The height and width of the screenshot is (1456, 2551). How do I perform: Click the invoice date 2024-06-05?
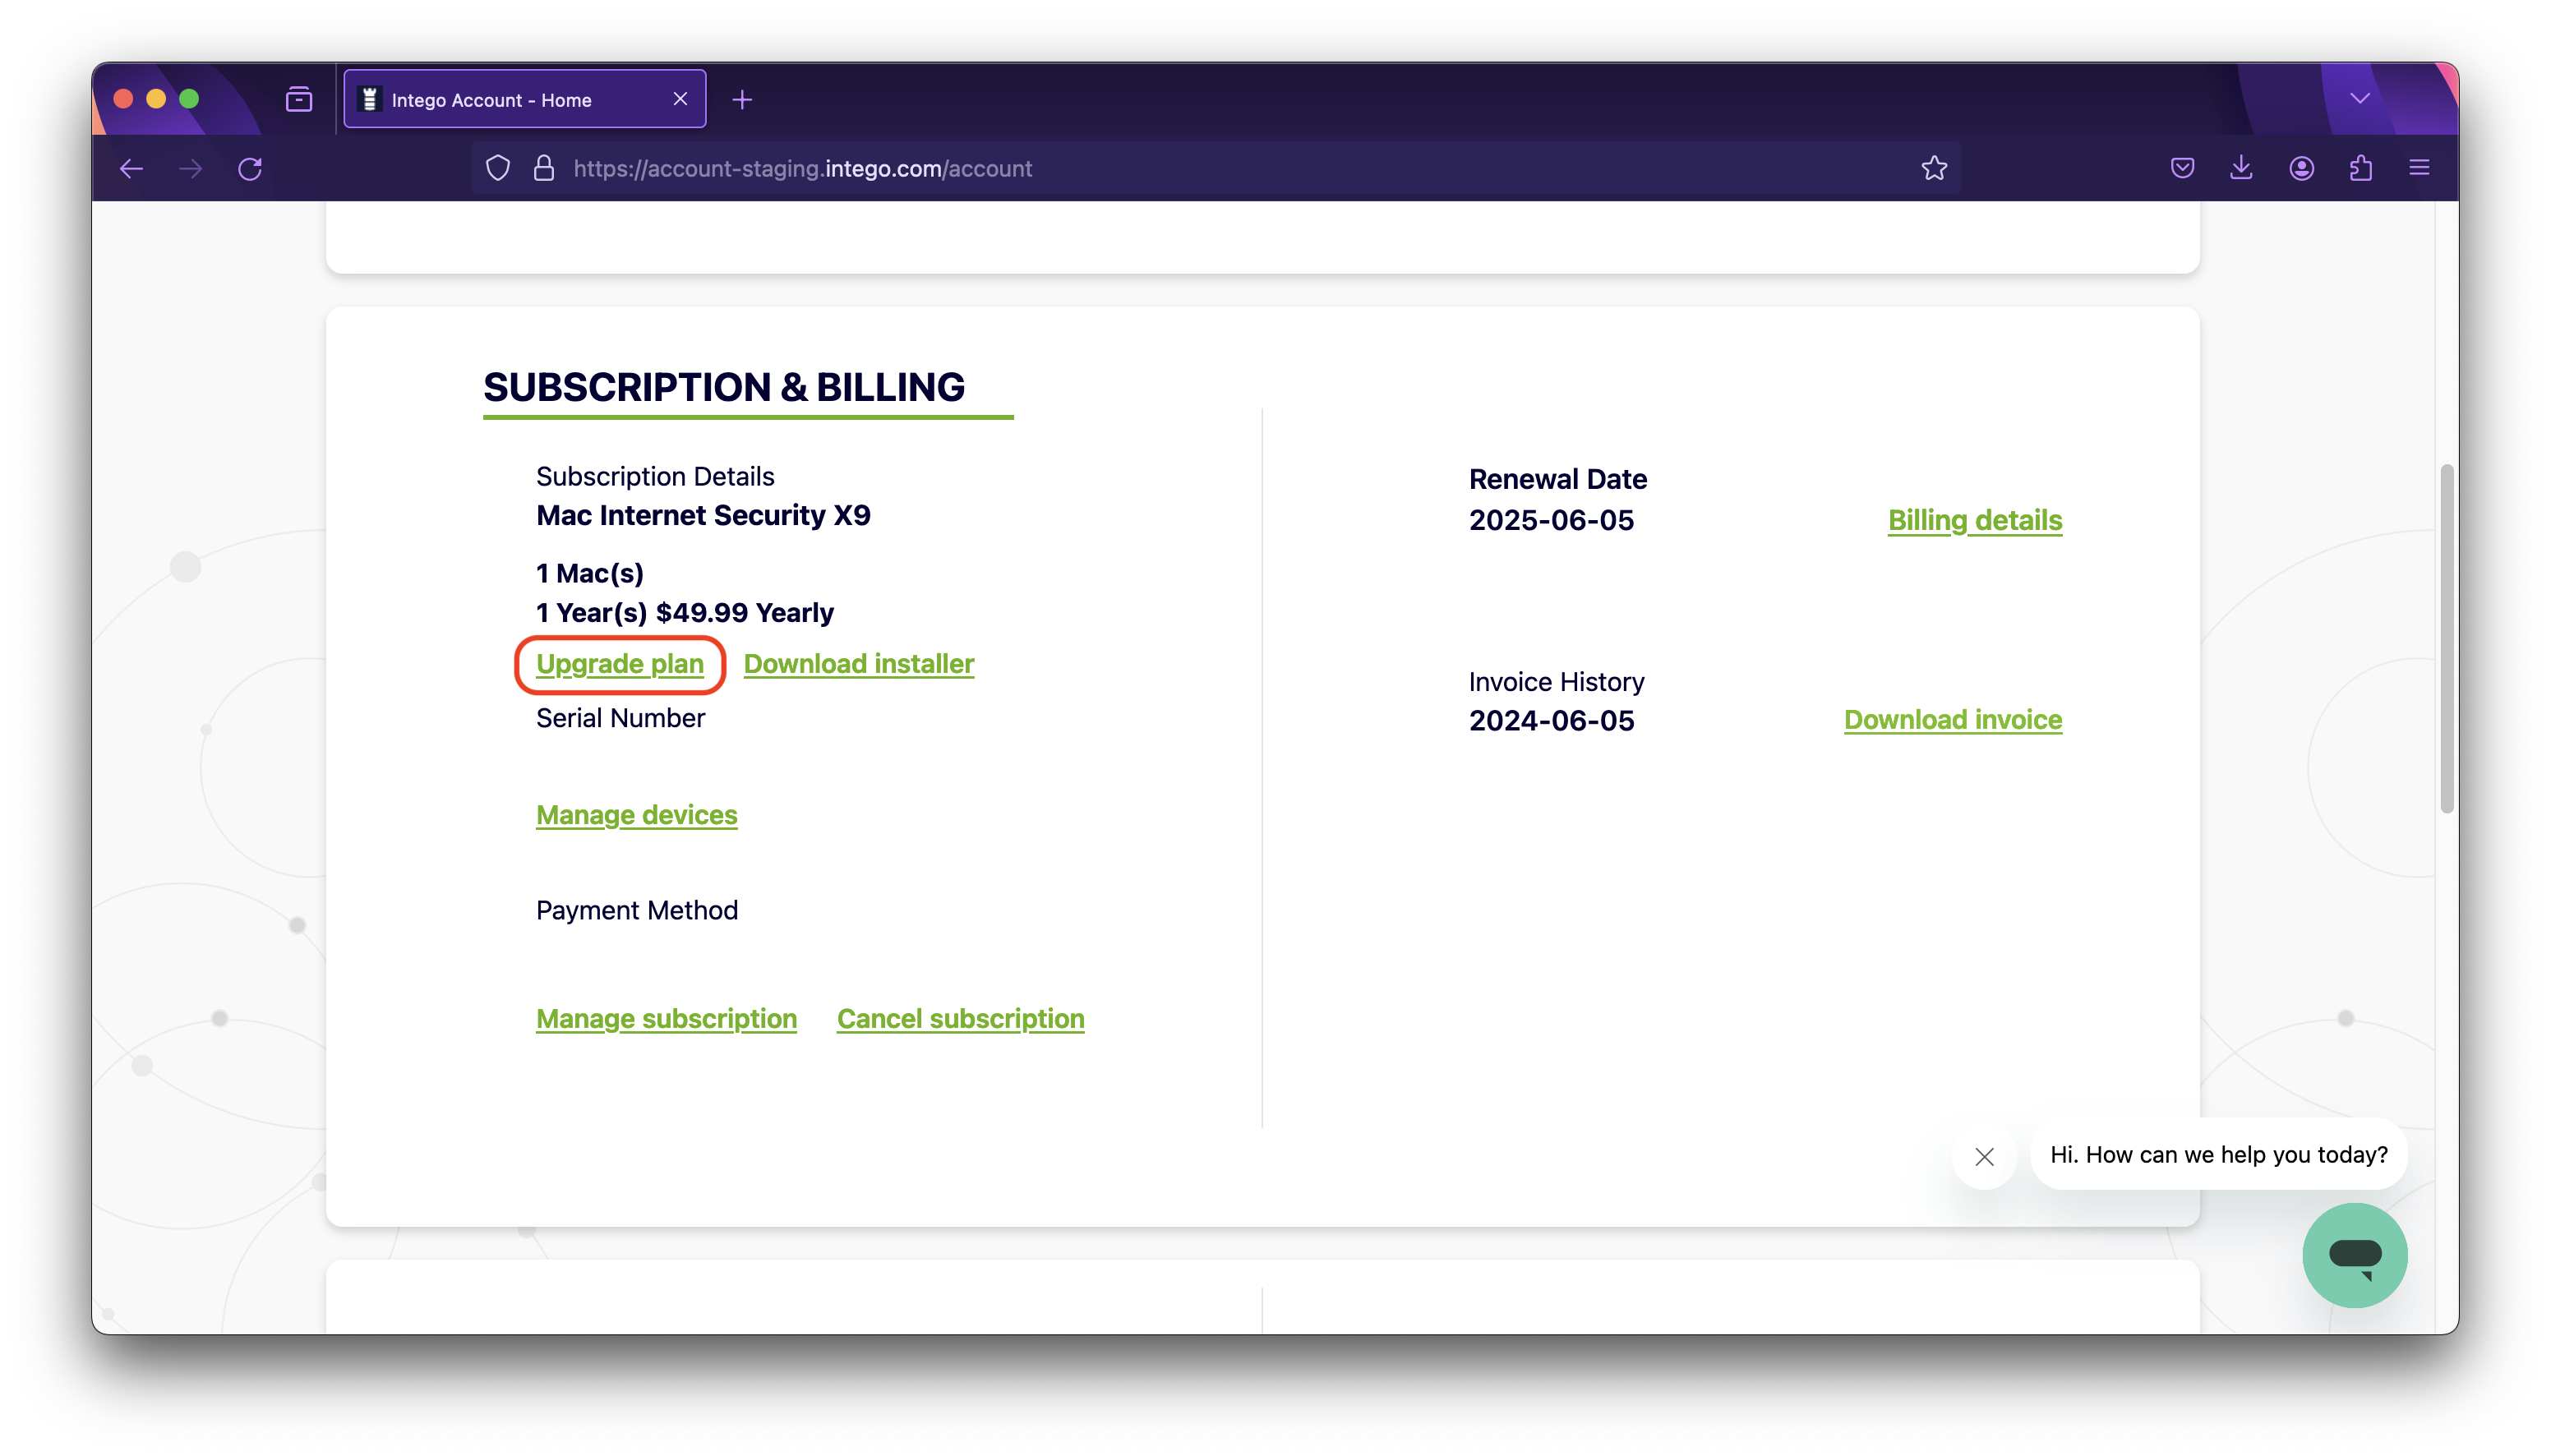pos(1551,720)
